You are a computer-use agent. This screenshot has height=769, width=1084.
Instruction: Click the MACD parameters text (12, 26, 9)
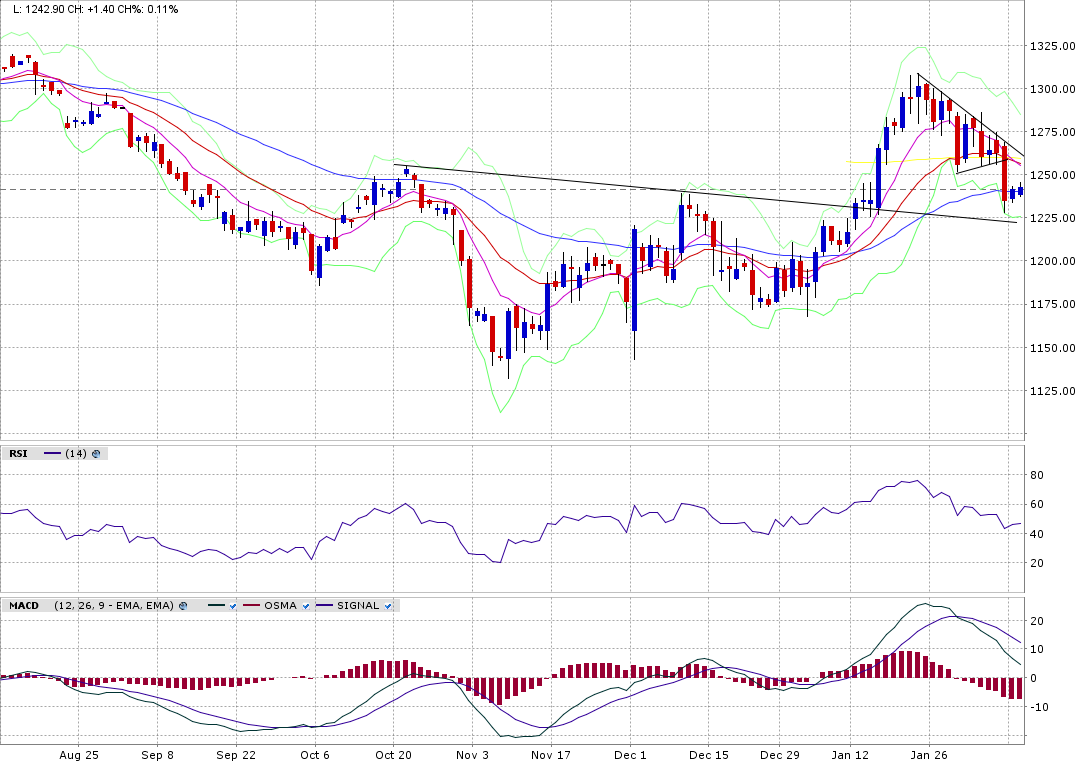click(x=114, y=606)
